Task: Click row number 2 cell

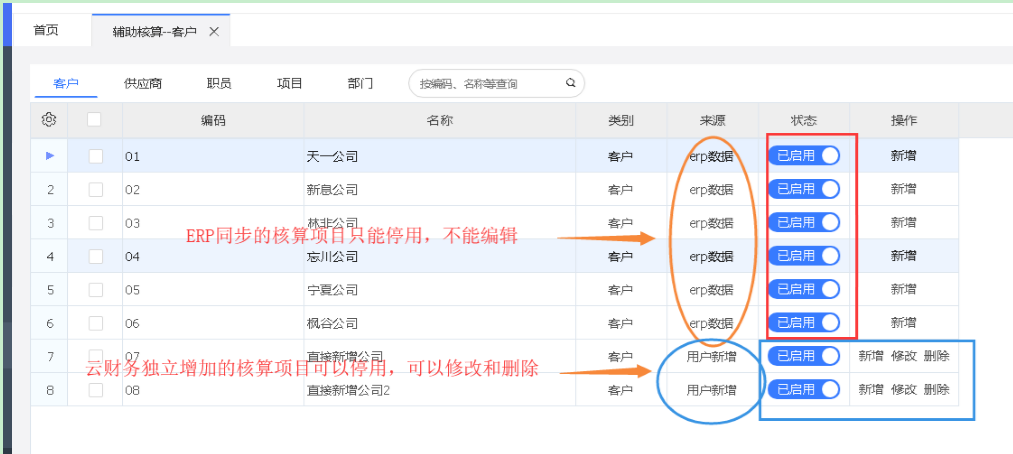Action: click(50, 189)
